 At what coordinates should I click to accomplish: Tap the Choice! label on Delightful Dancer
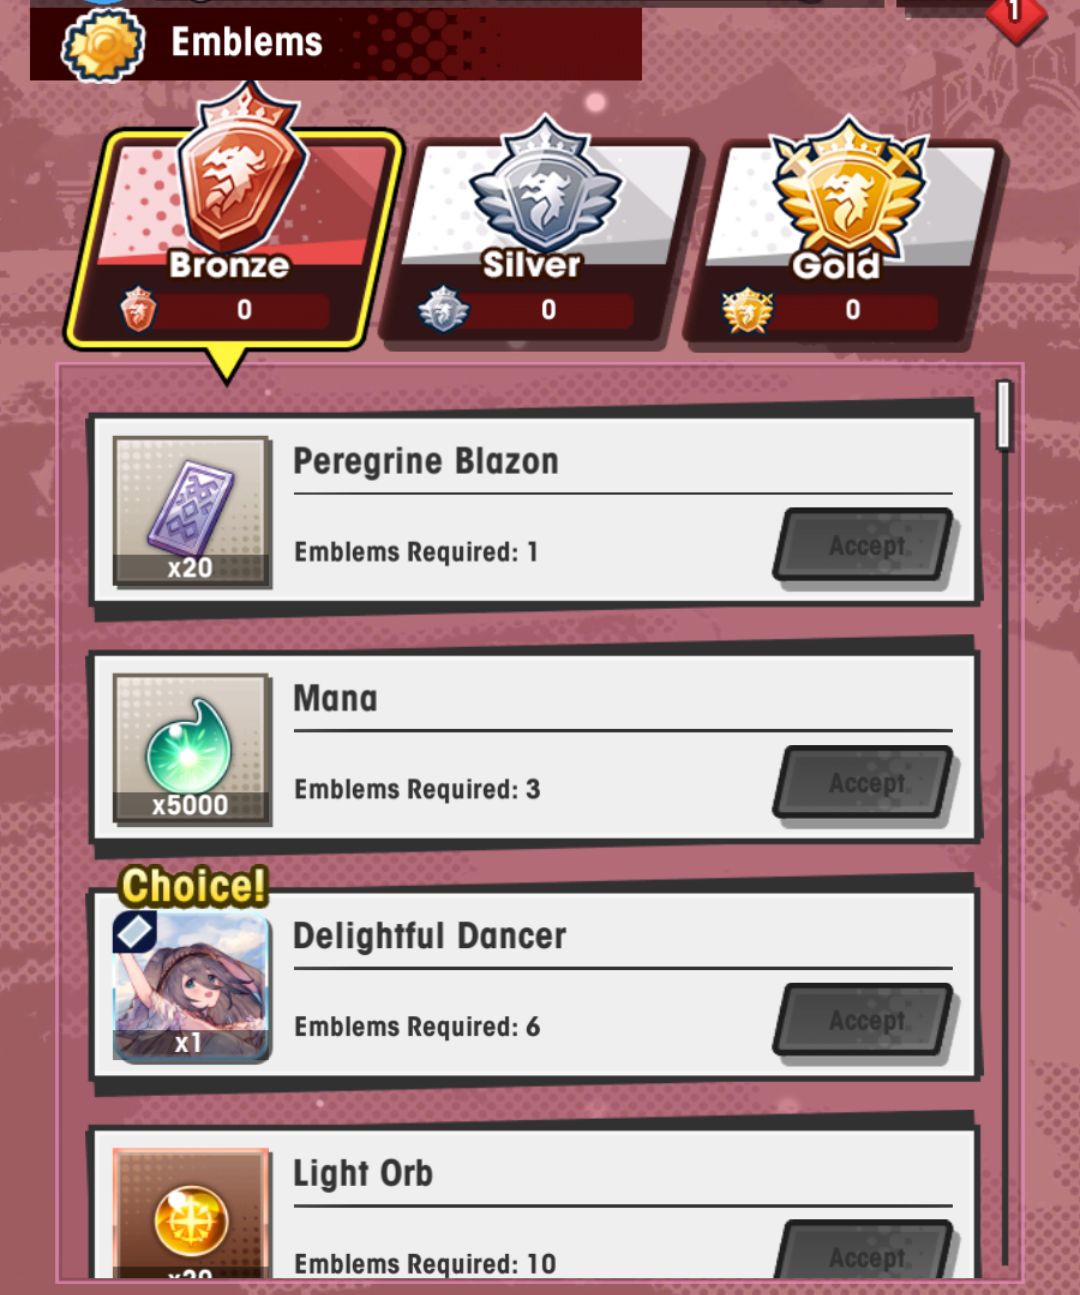pyautogui.click(x=194, y=886)
